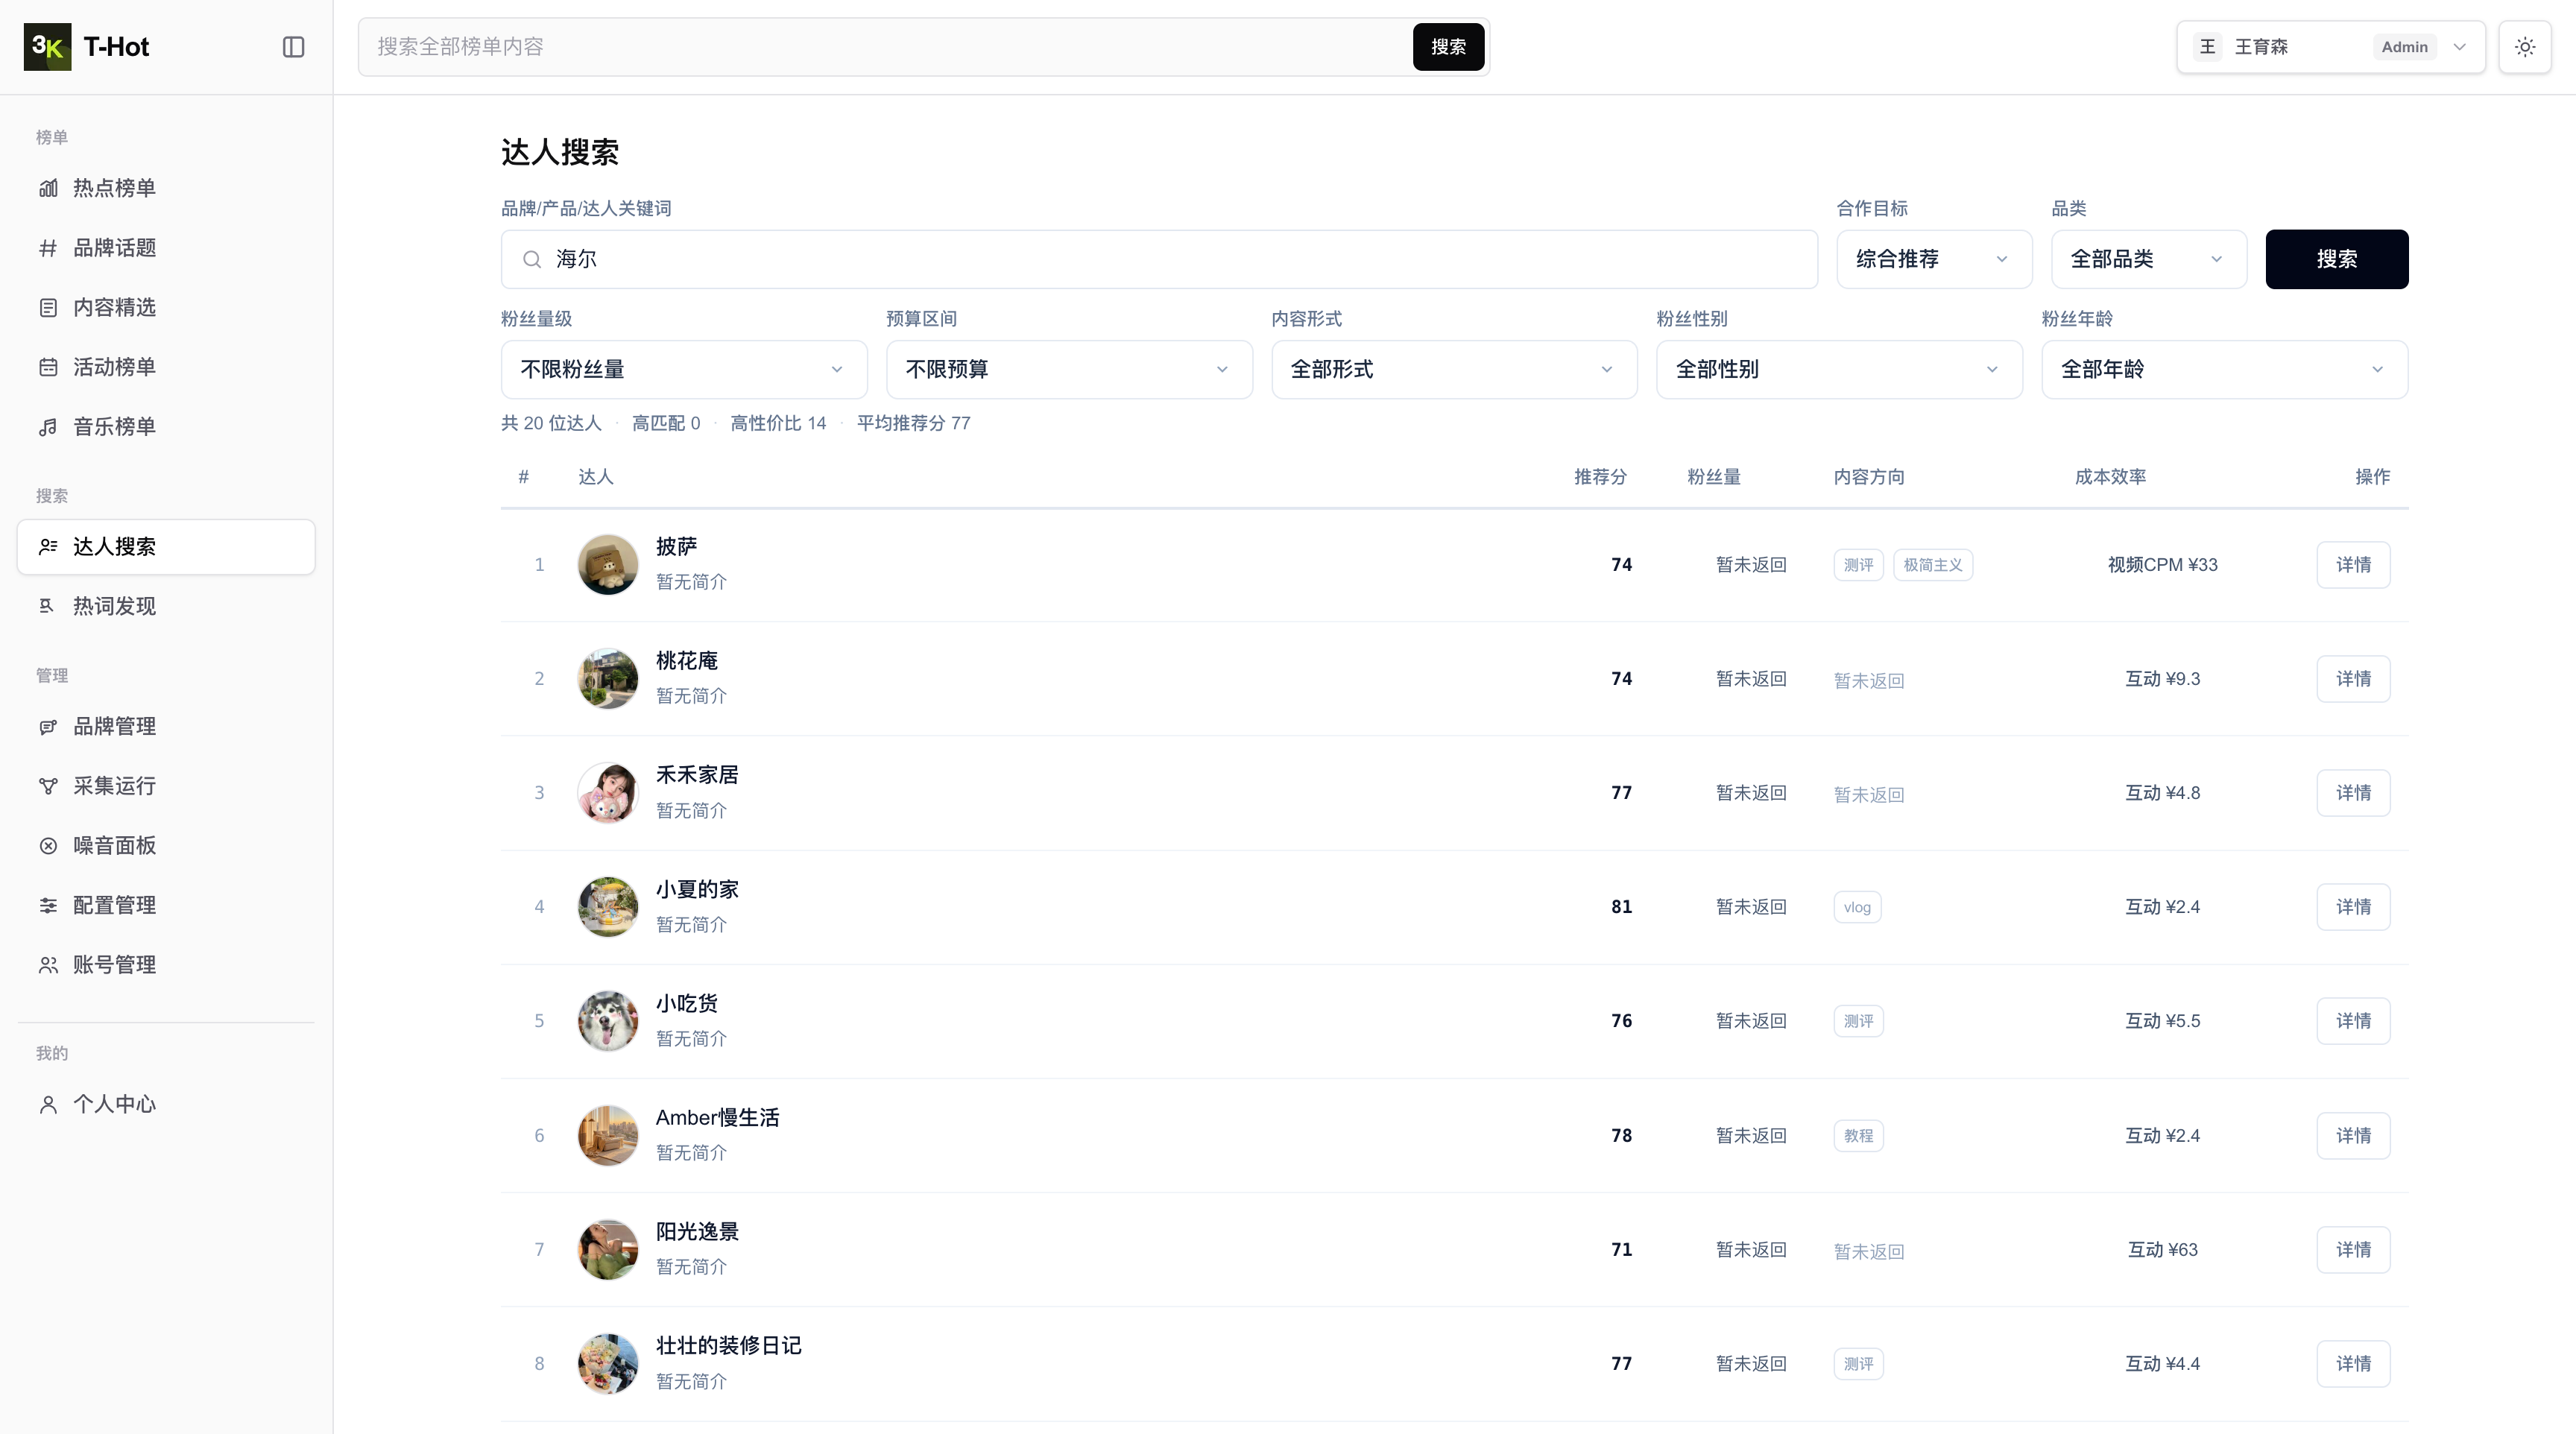Click the 达人搜索 sidebar icon
The image size is (2576, 1434).
point(48,546)
